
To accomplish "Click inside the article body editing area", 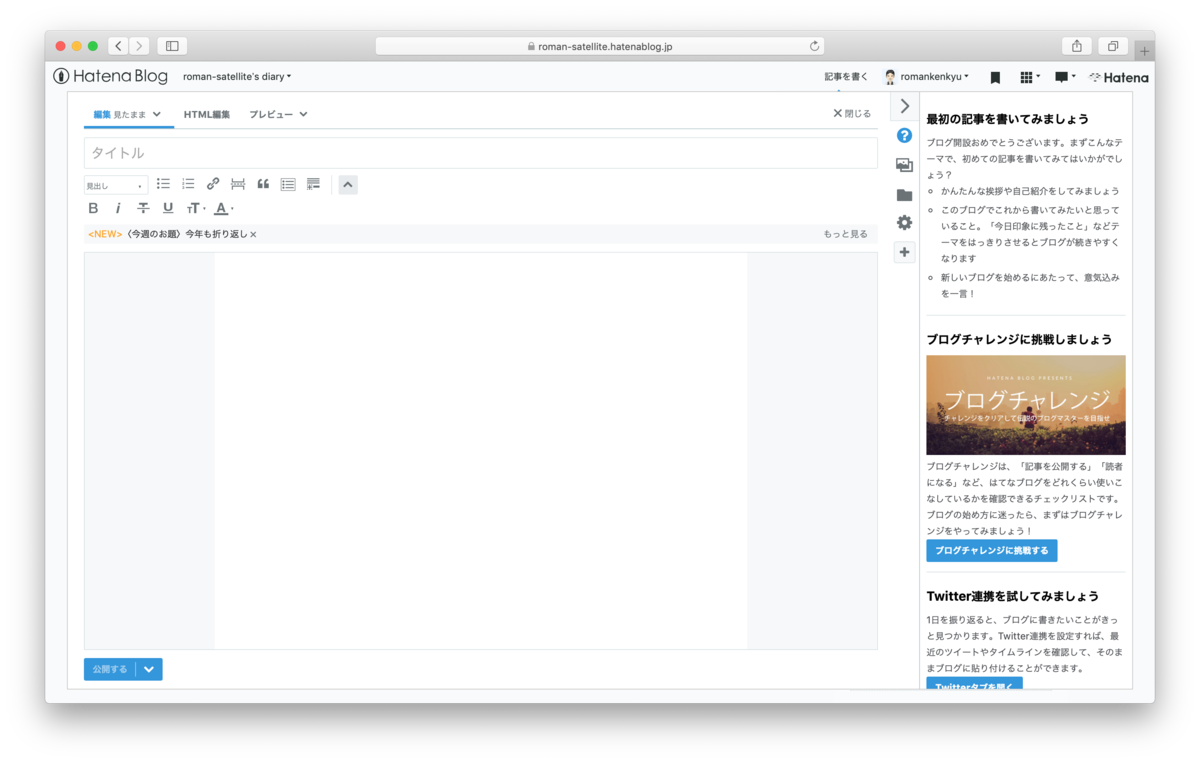I will tap(481, 450).
